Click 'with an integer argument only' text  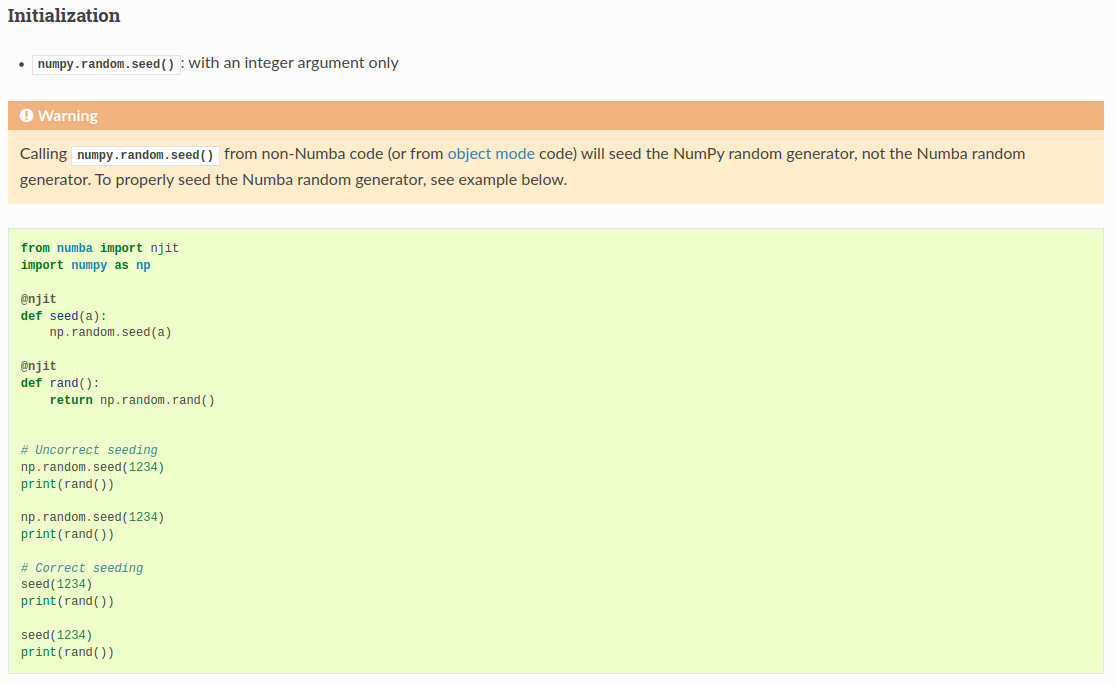click(293, 63)
